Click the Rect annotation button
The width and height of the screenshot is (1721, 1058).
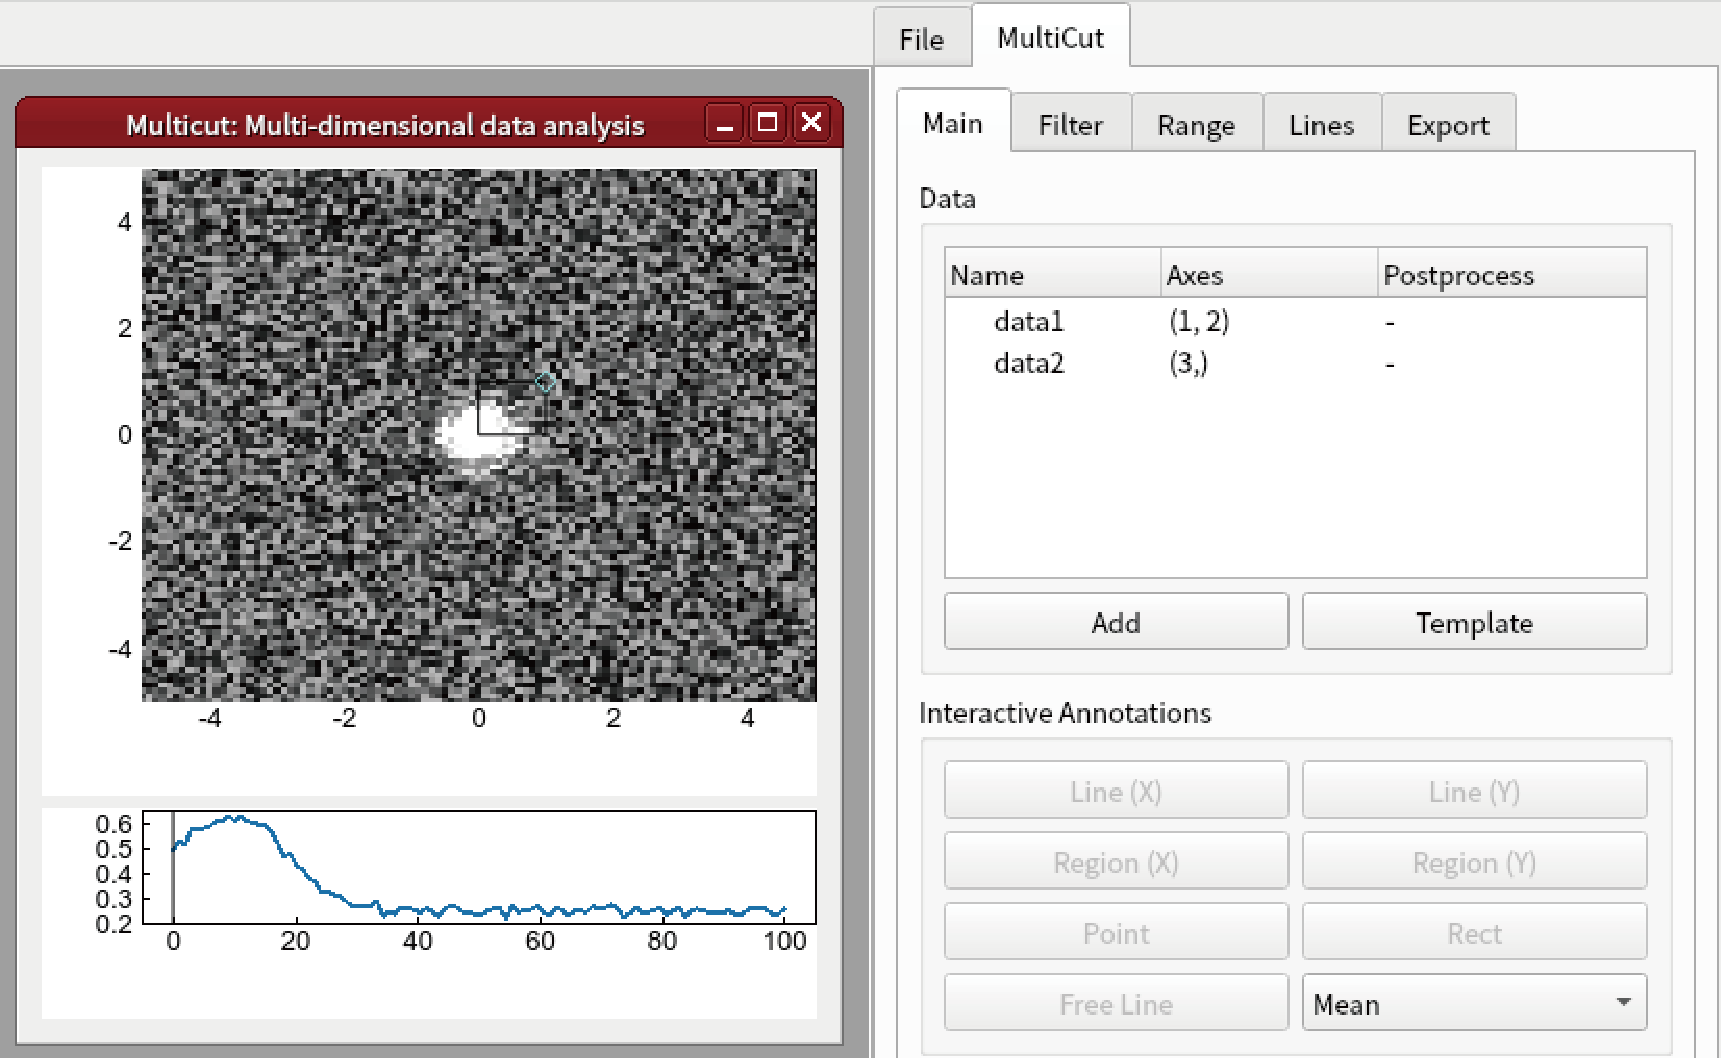pyautogui.click(x=1474, y=933)
